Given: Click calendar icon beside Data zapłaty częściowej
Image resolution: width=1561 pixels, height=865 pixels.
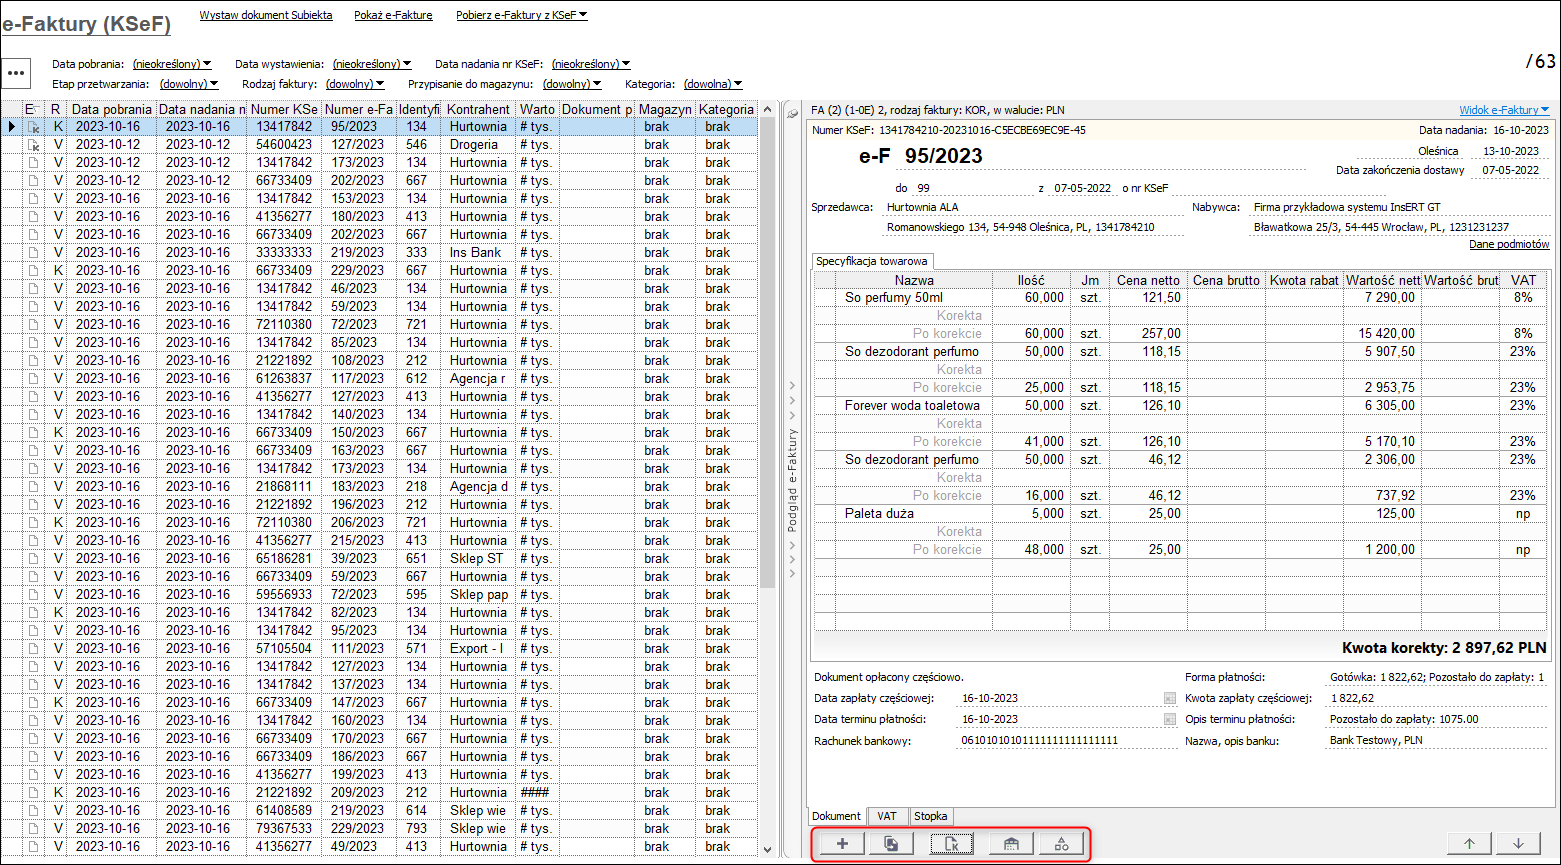Looking at the screenshot, I should pyautogui.click(x=1169, y=698).
